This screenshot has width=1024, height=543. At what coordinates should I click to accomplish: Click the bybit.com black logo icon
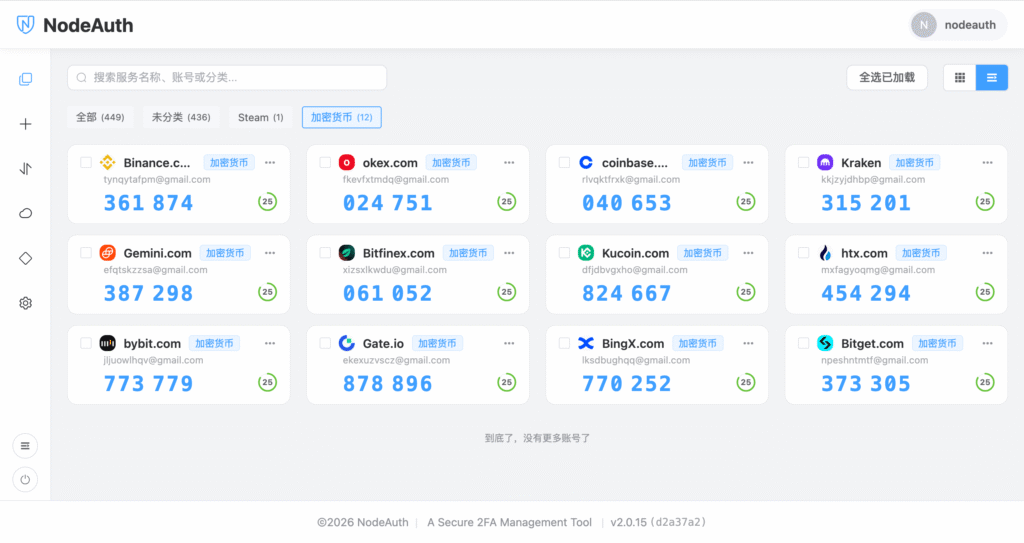tap(108, 343)
